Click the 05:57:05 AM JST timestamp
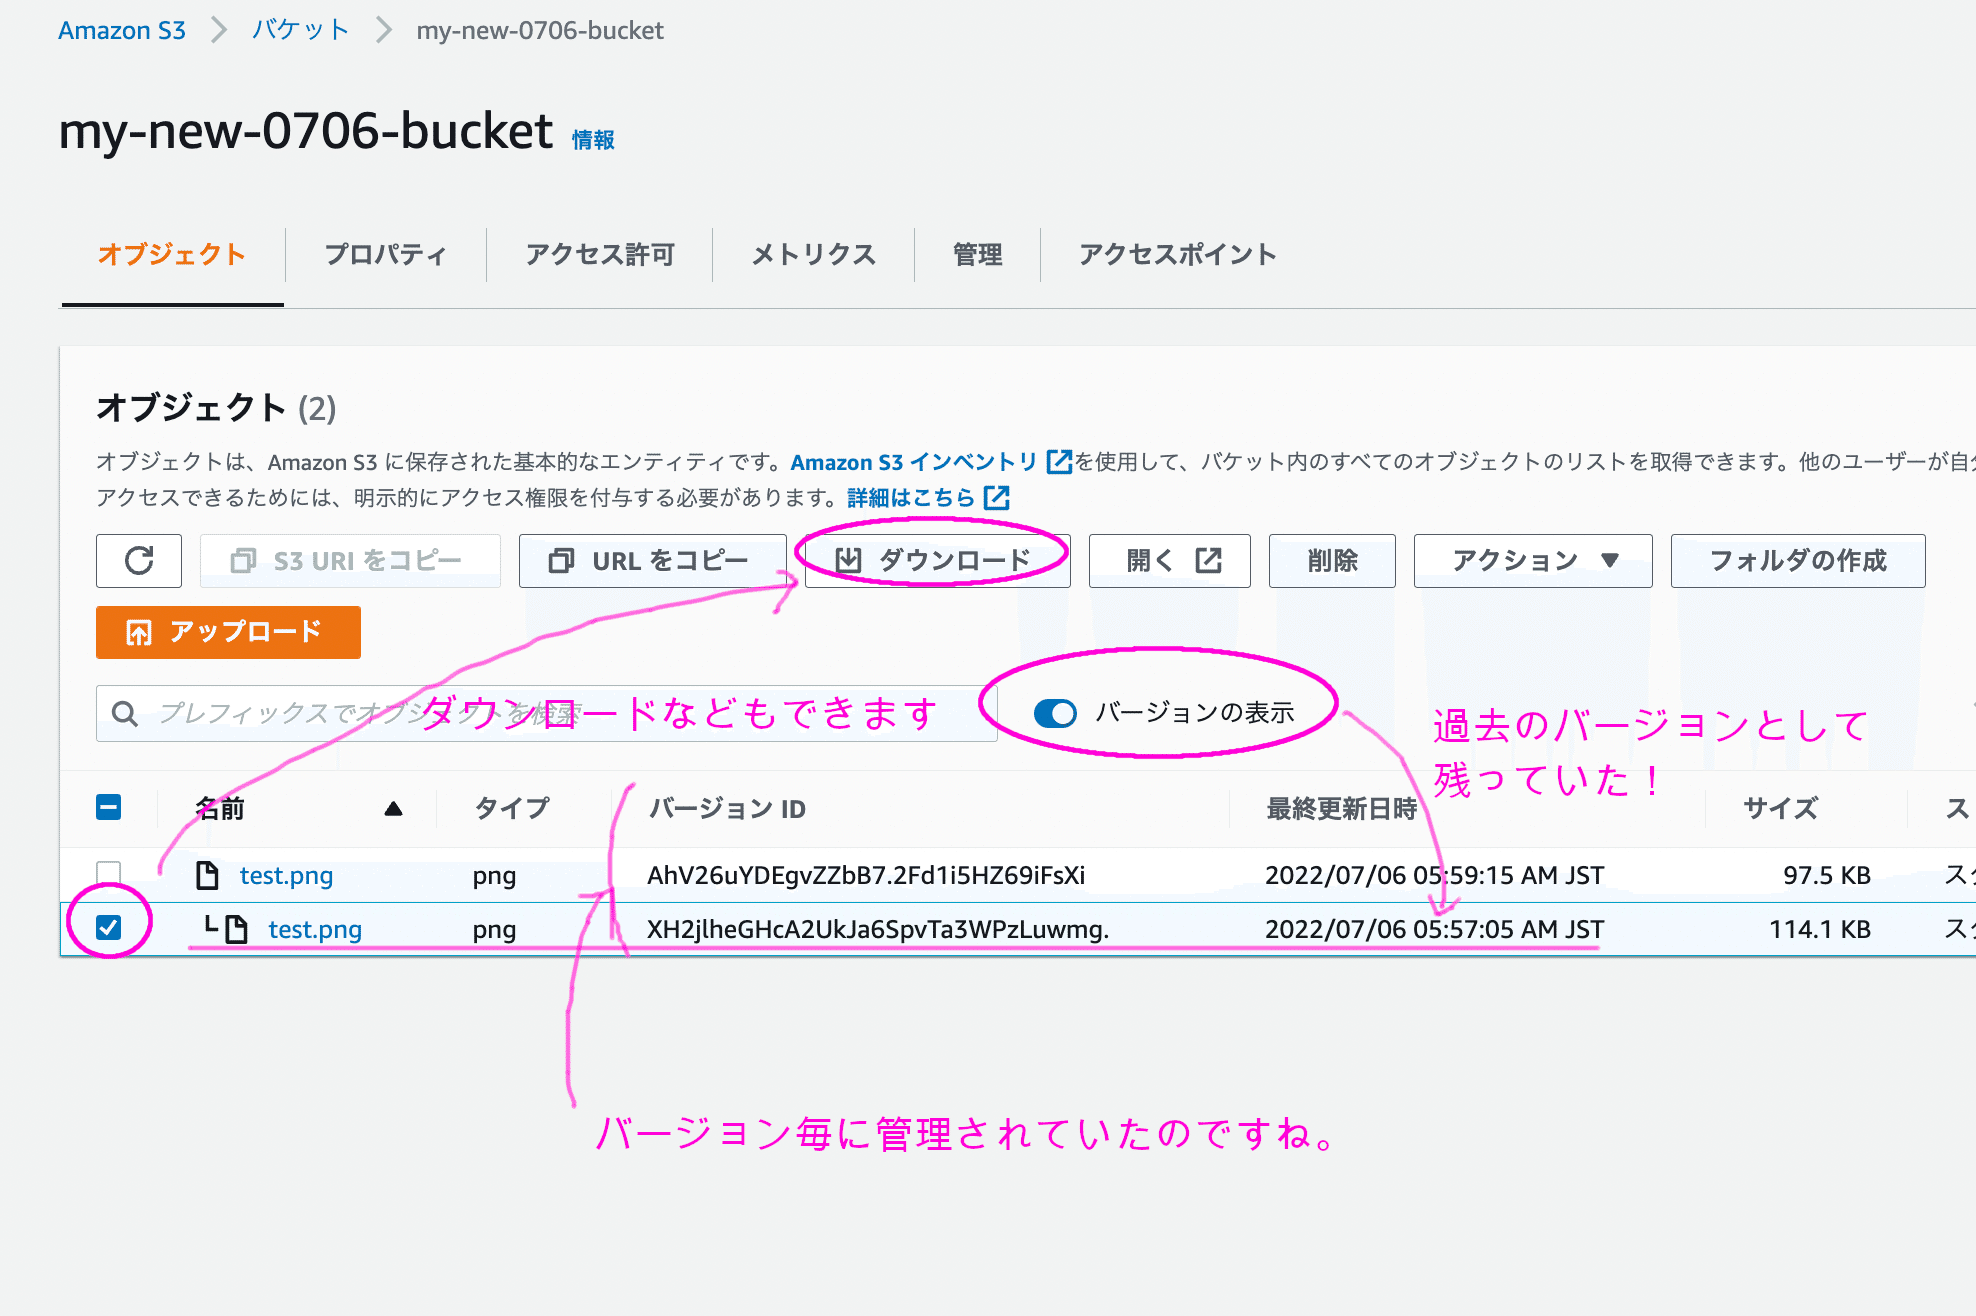 [x=1434, y=929]
